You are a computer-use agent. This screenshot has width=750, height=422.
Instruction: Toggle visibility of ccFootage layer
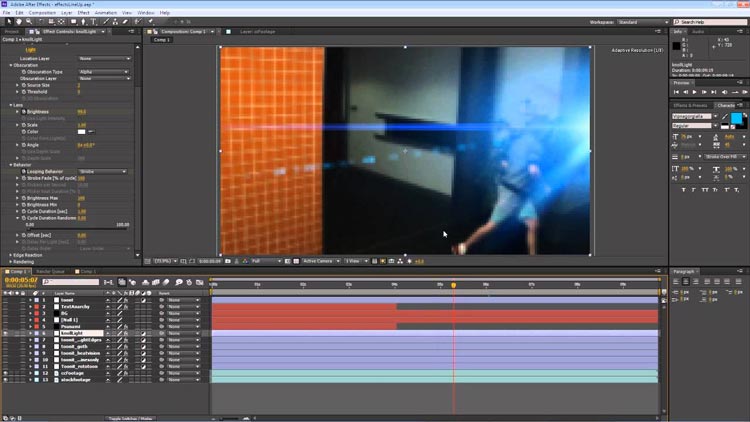(5, 373)
